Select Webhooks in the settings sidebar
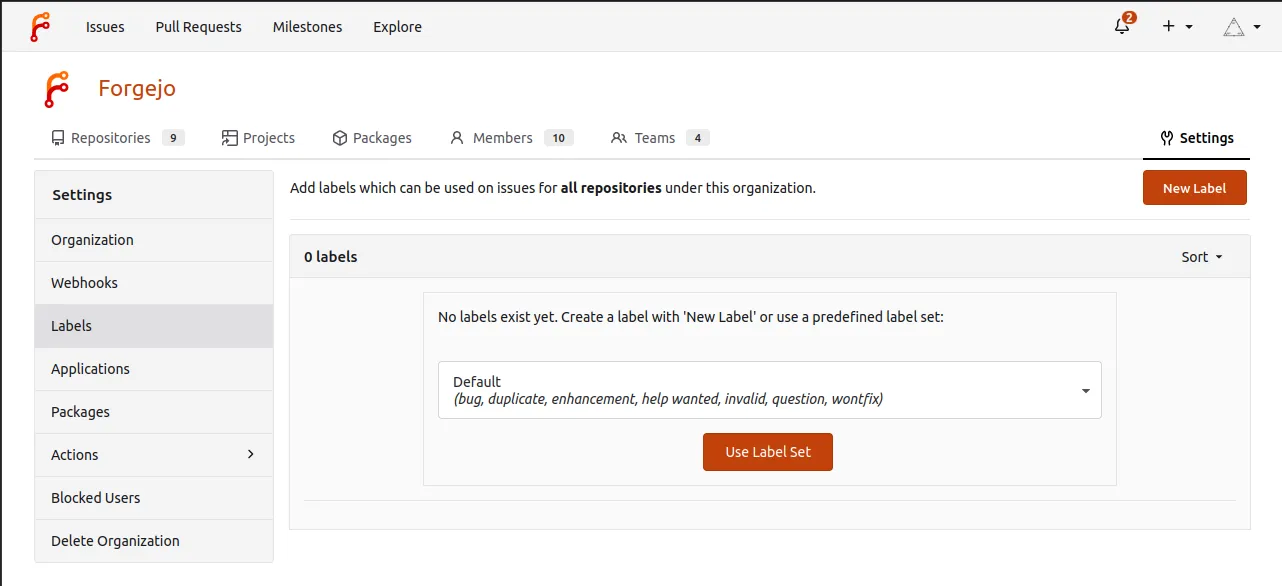 coord(84,283)
